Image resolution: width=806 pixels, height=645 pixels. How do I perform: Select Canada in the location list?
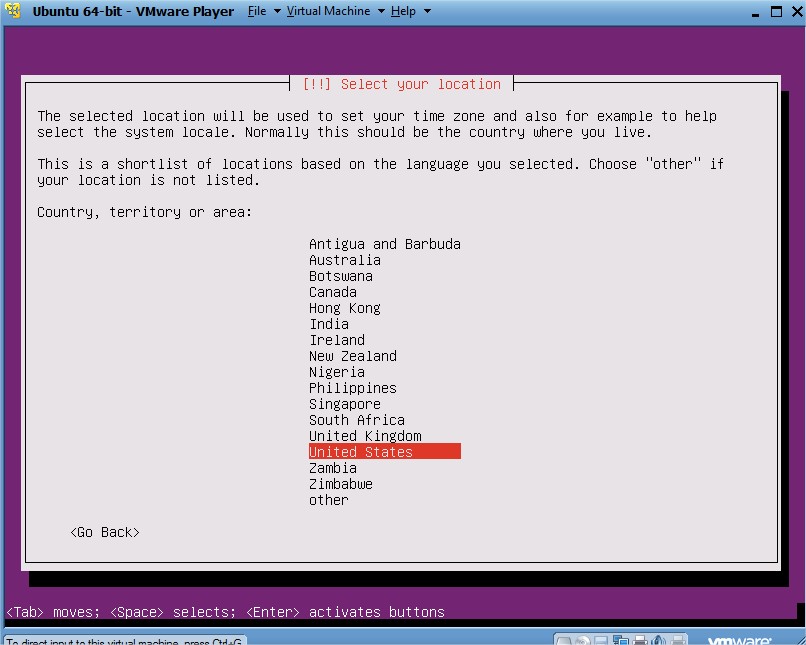(333, 291)
